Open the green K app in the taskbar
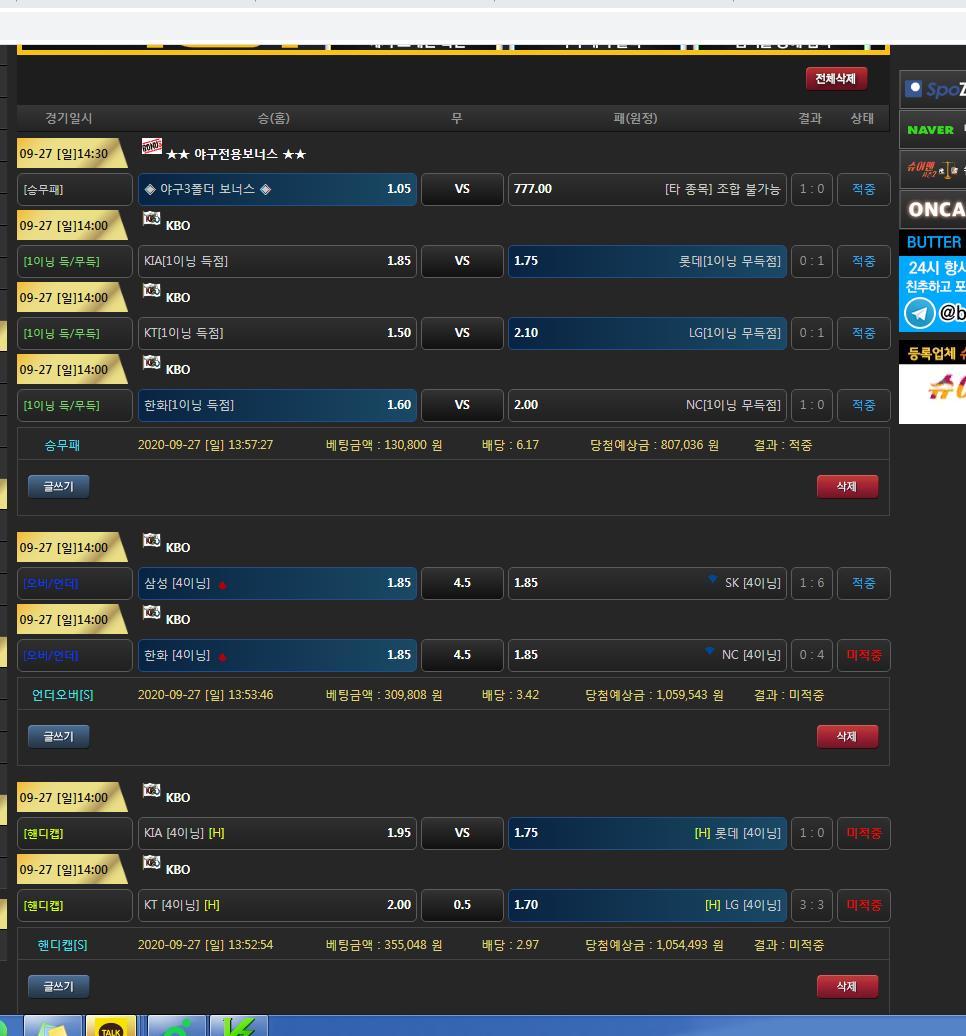Viewport: 966px width, 1036px height. [238, 1027]
